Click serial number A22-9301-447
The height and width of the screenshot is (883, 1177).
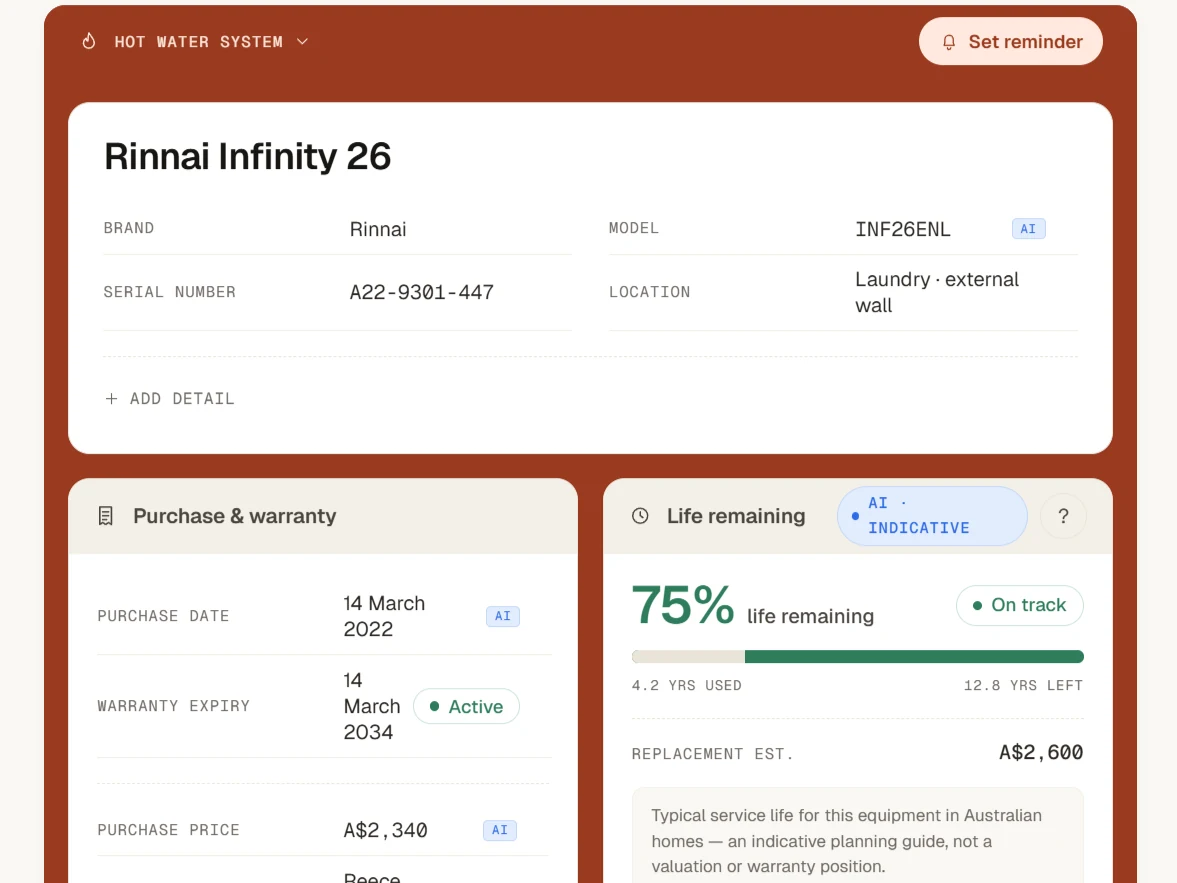[421, 292]
